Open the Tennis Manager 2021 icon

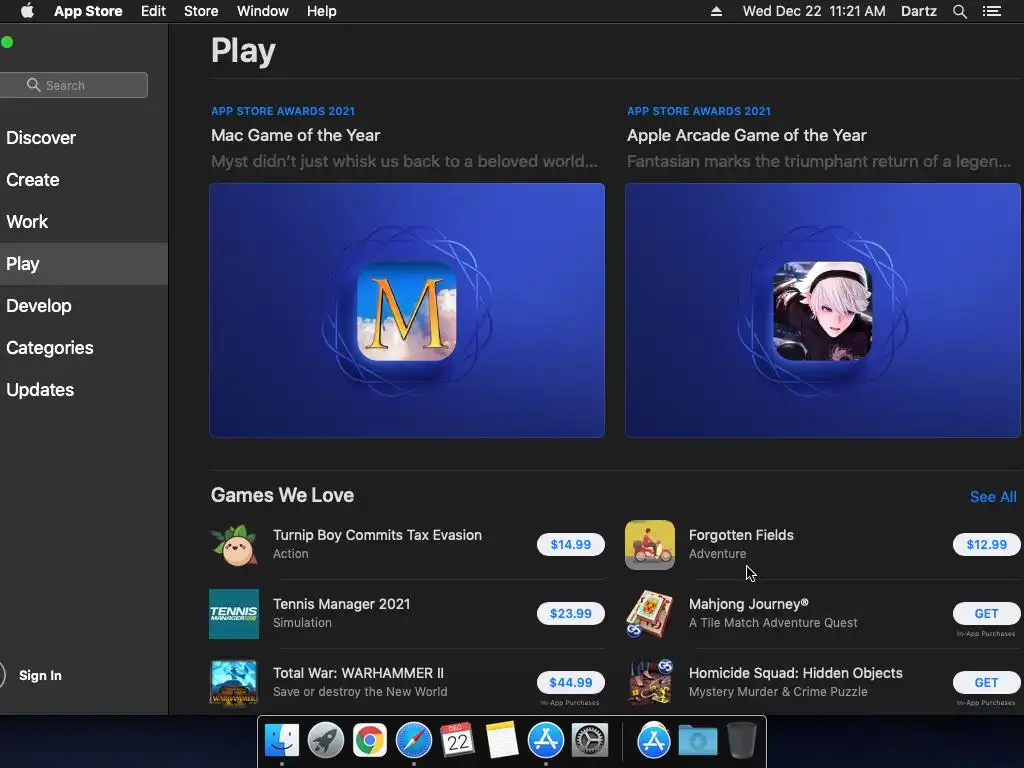pyautogui.click(x=234, y=614)
